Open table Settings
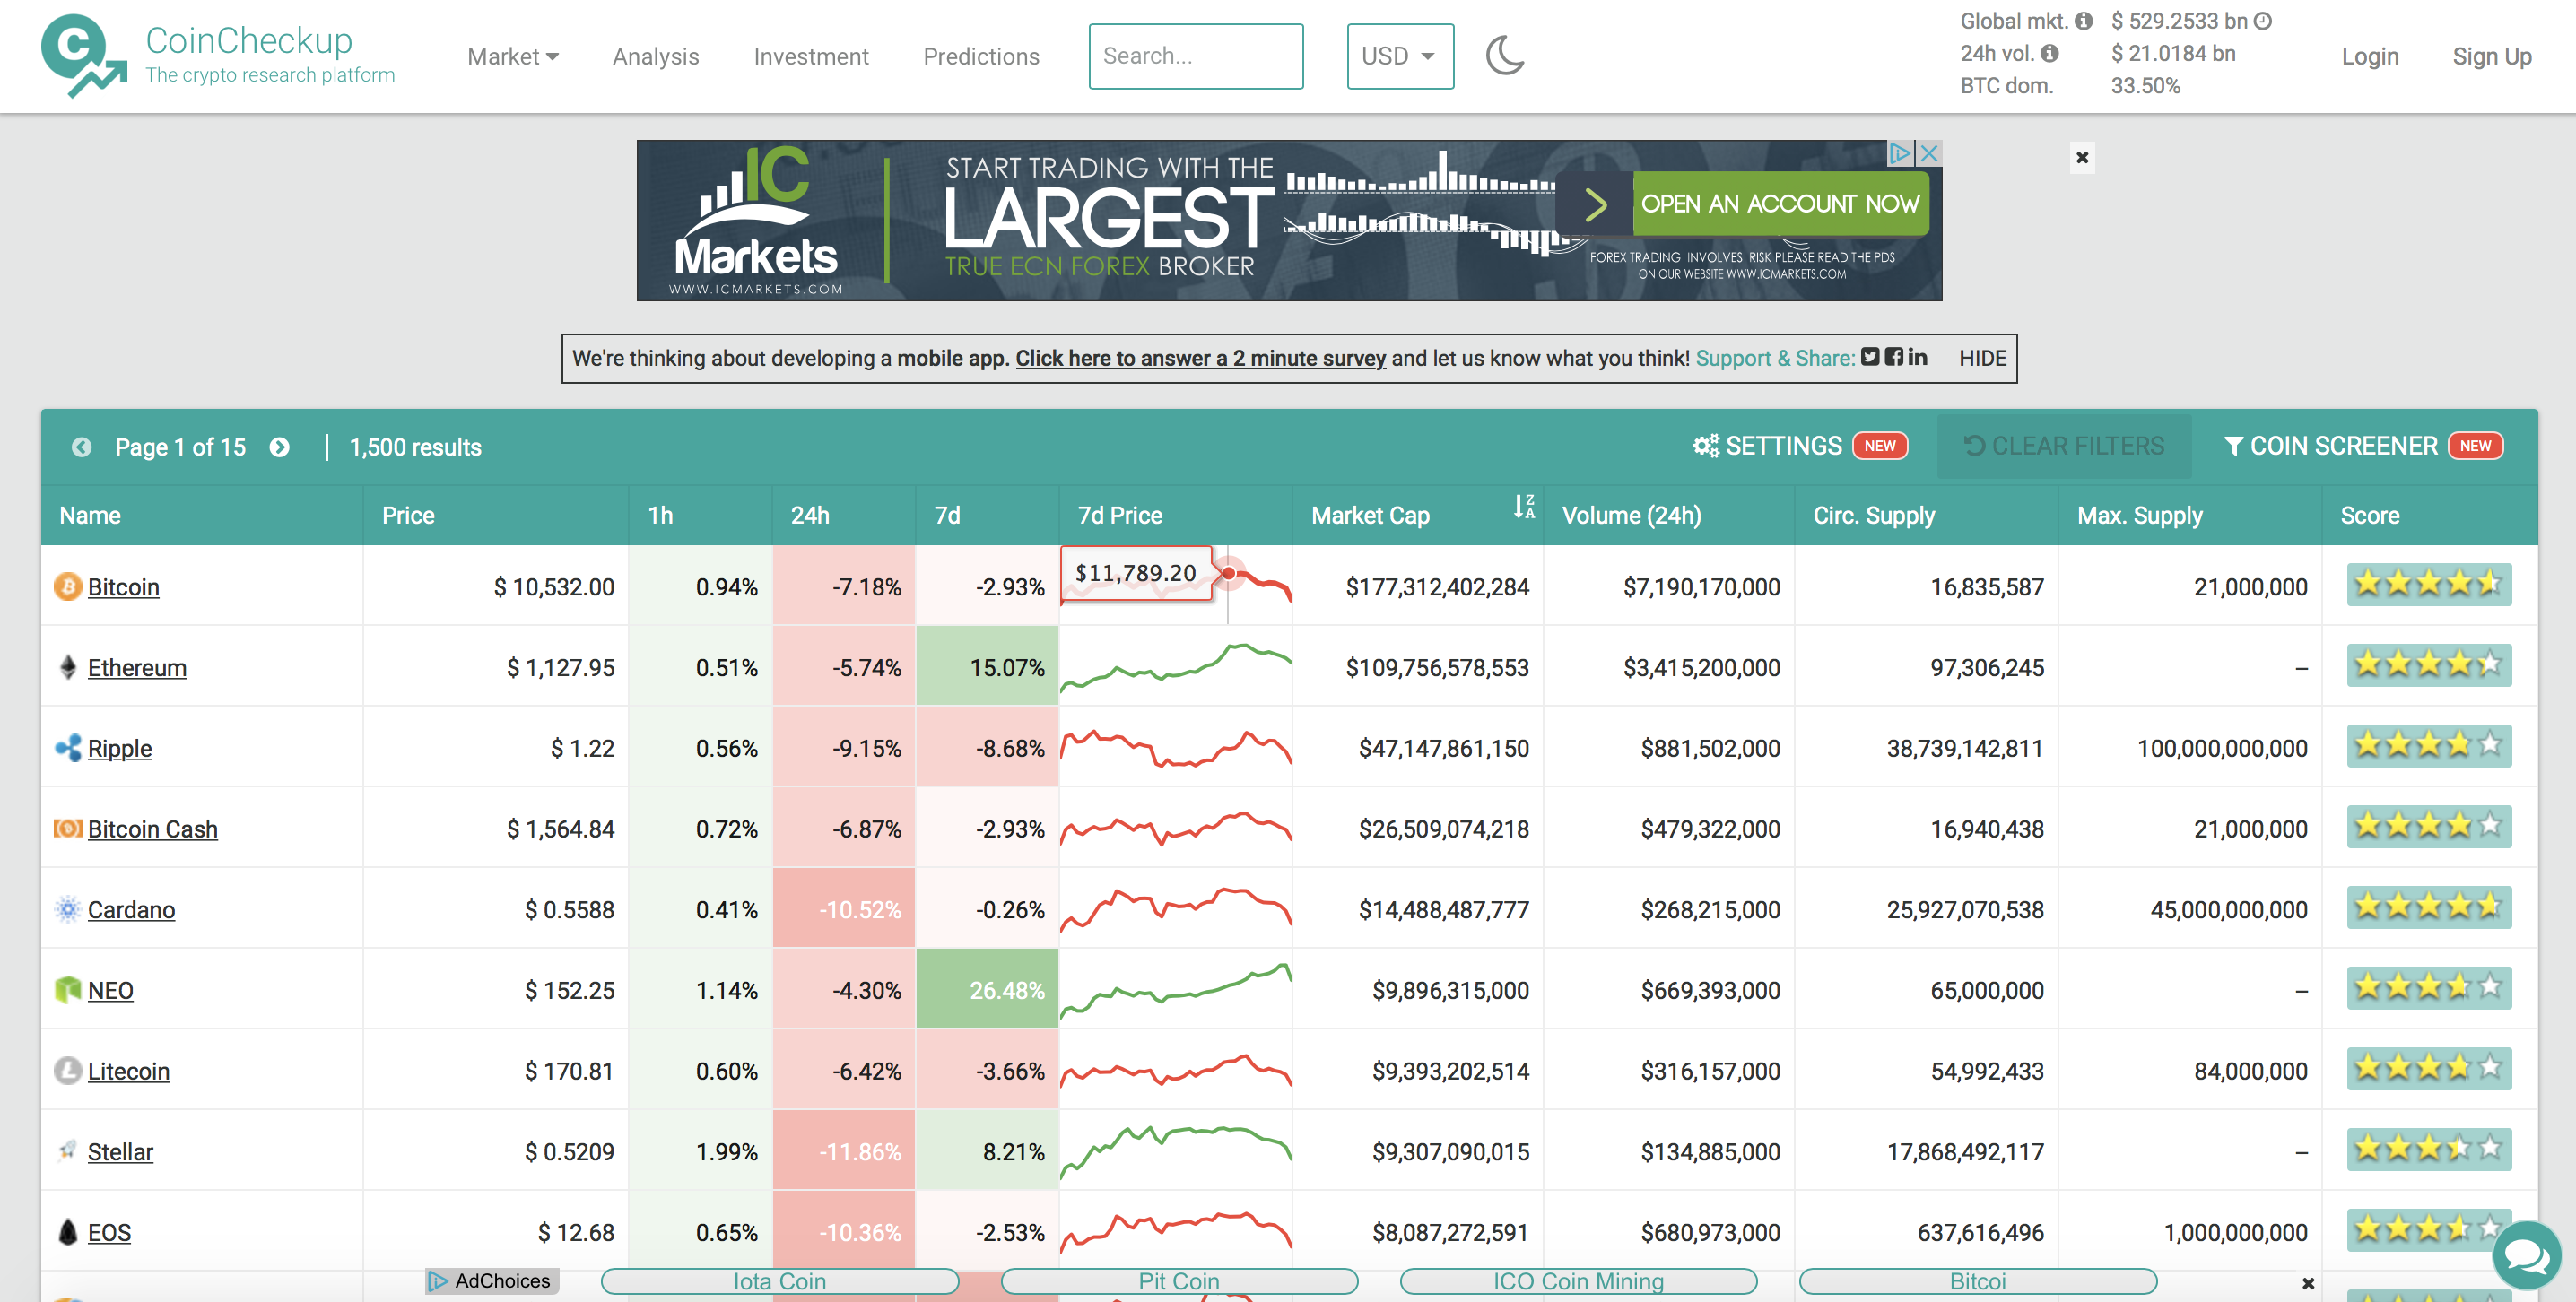 click(1799, 446)
